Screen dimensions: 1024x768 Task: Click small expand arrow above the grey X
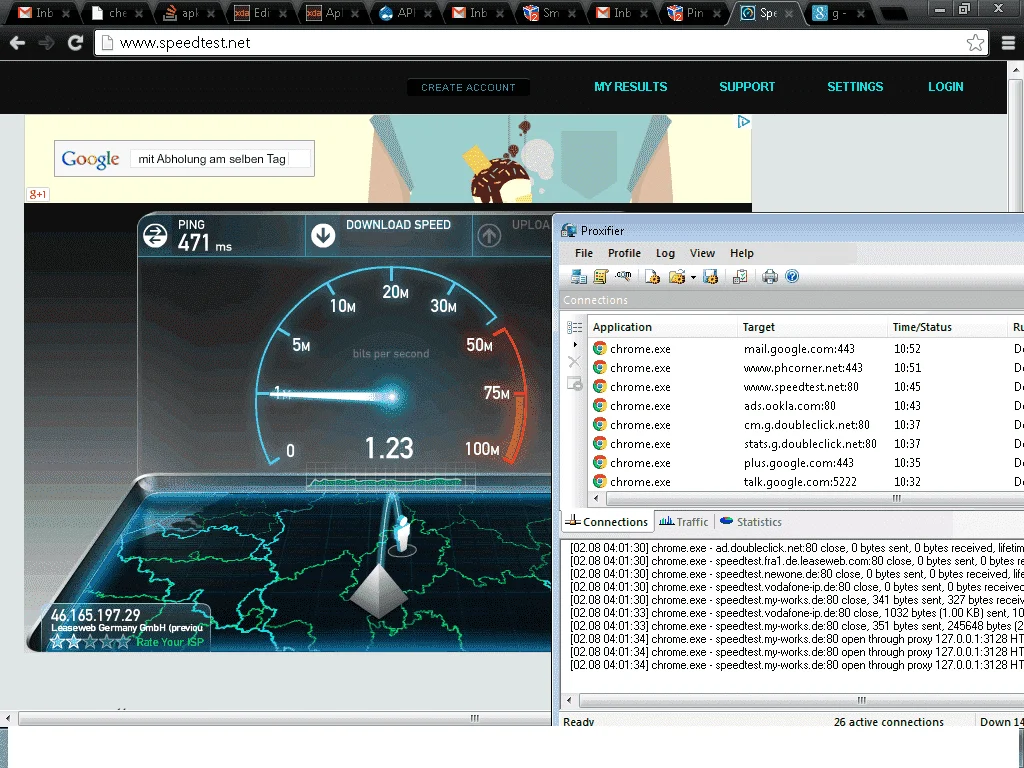pos(575,344)
